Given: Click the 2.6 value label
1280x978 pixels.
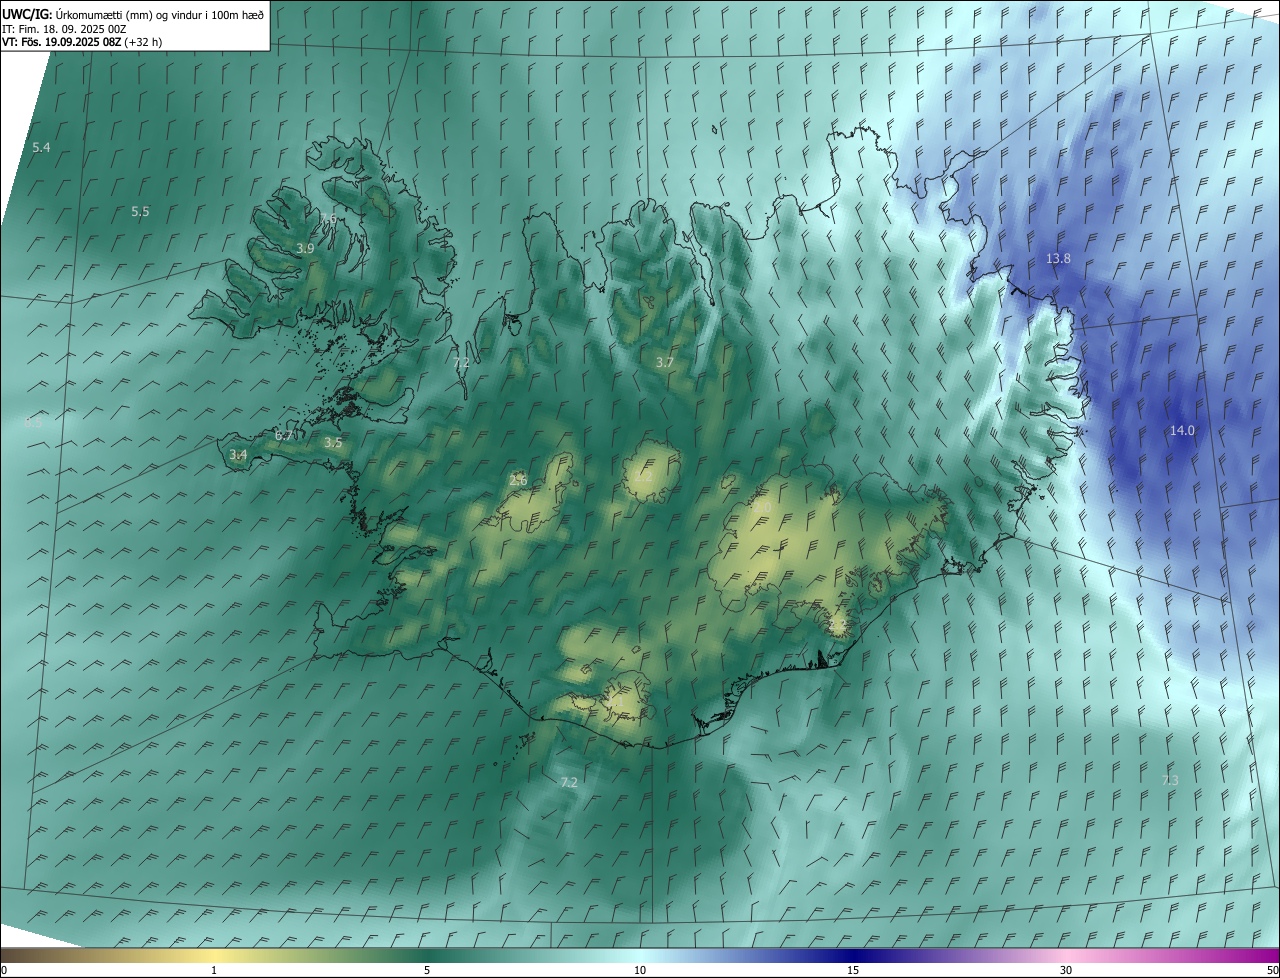Looking at the screenshot, I should click(518, 481).
